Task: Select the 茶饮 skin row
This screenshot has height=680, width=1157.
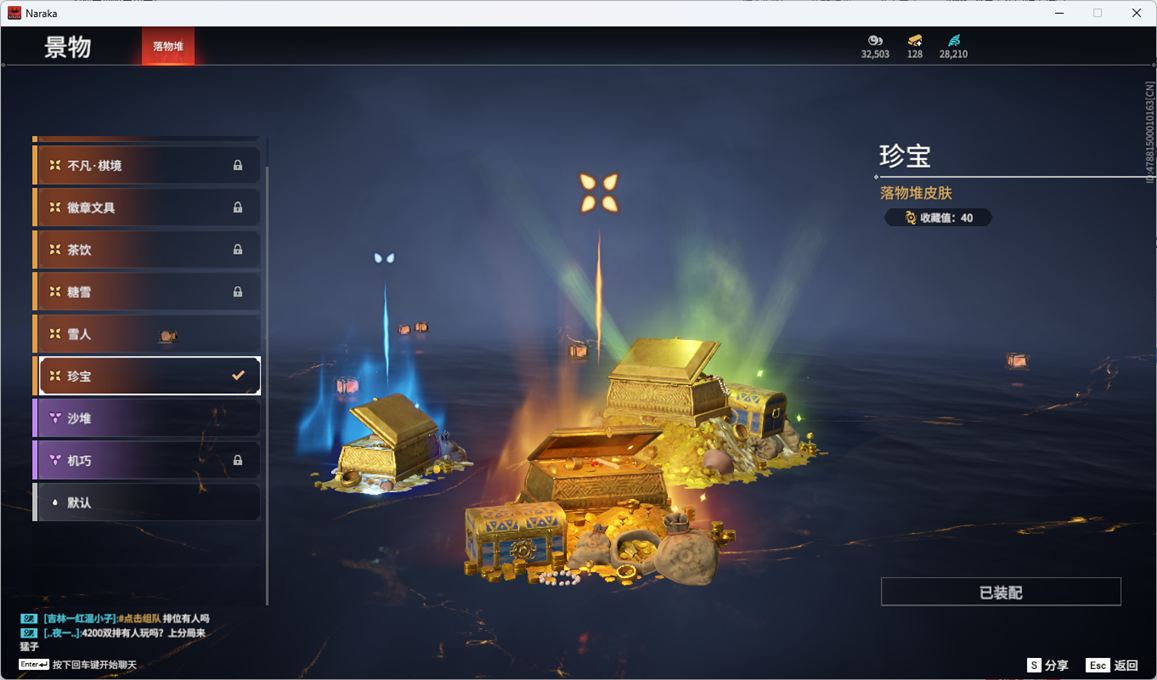Action: coord(147,249)
